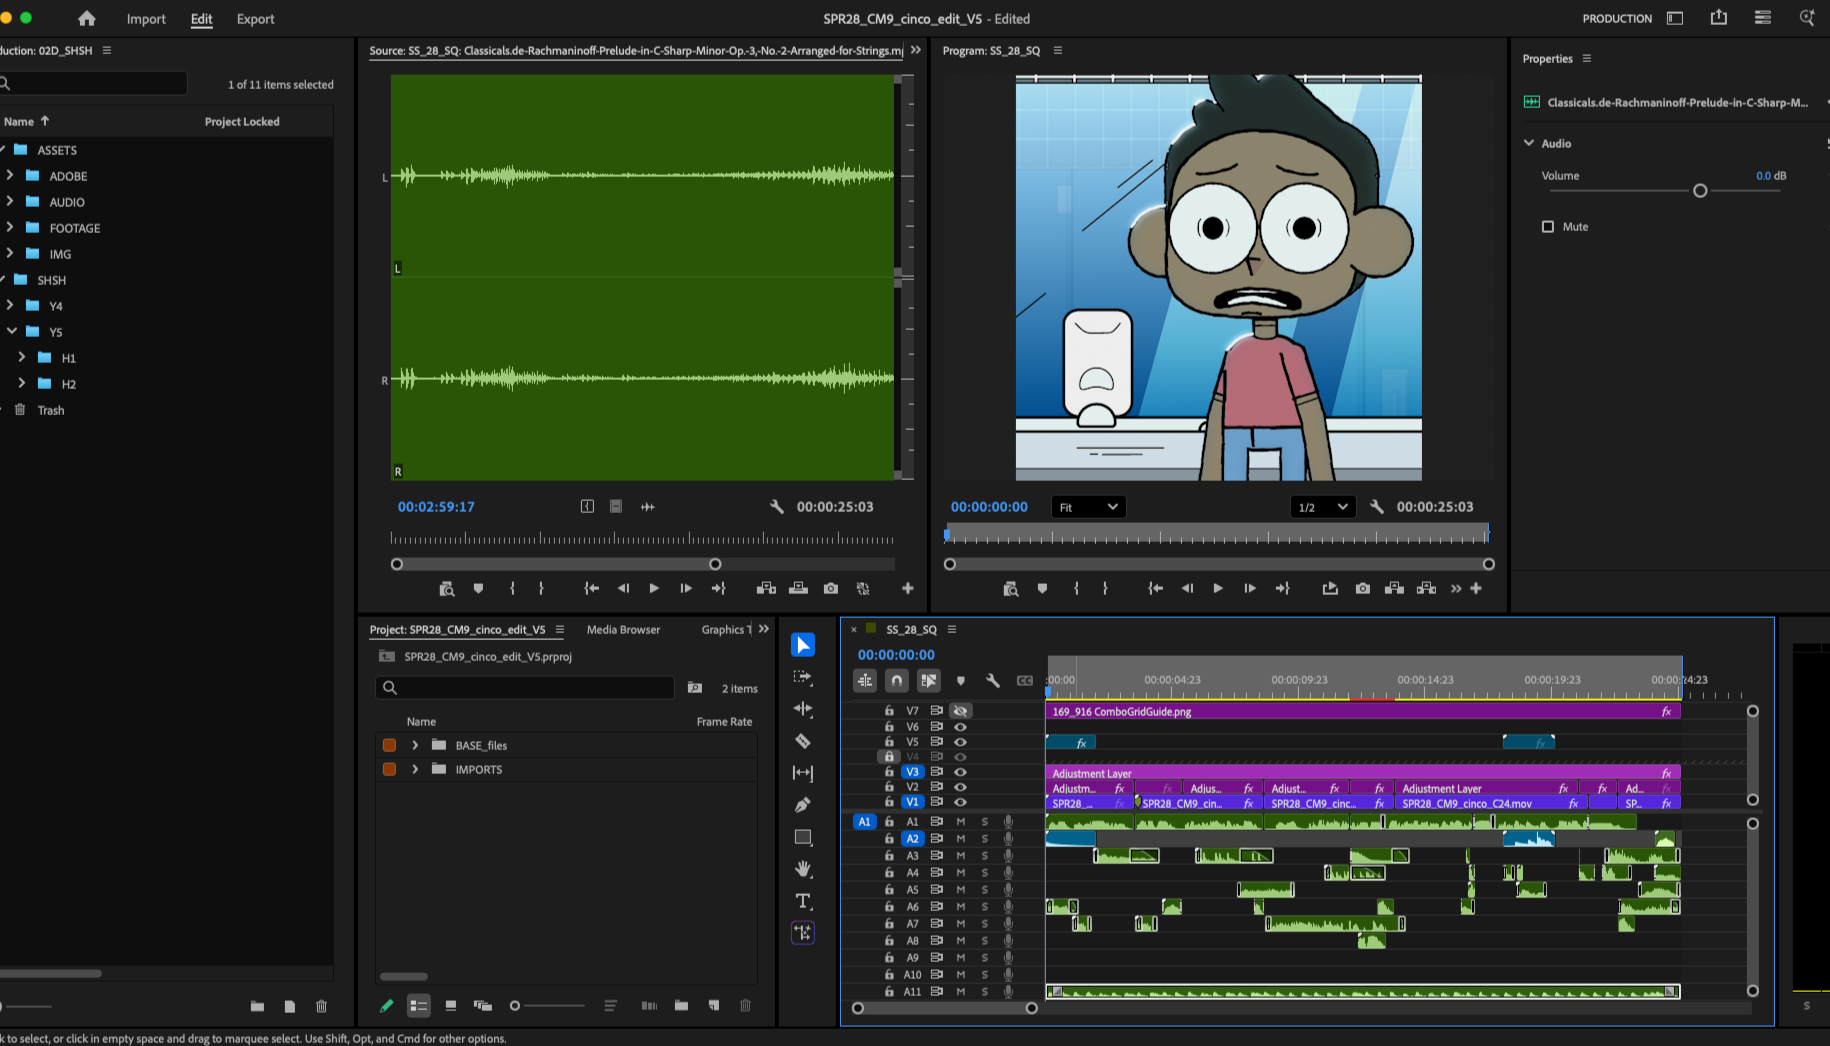Create new bin in Project panel
Screen dimensions: 1830x1046
point(681,1006)
